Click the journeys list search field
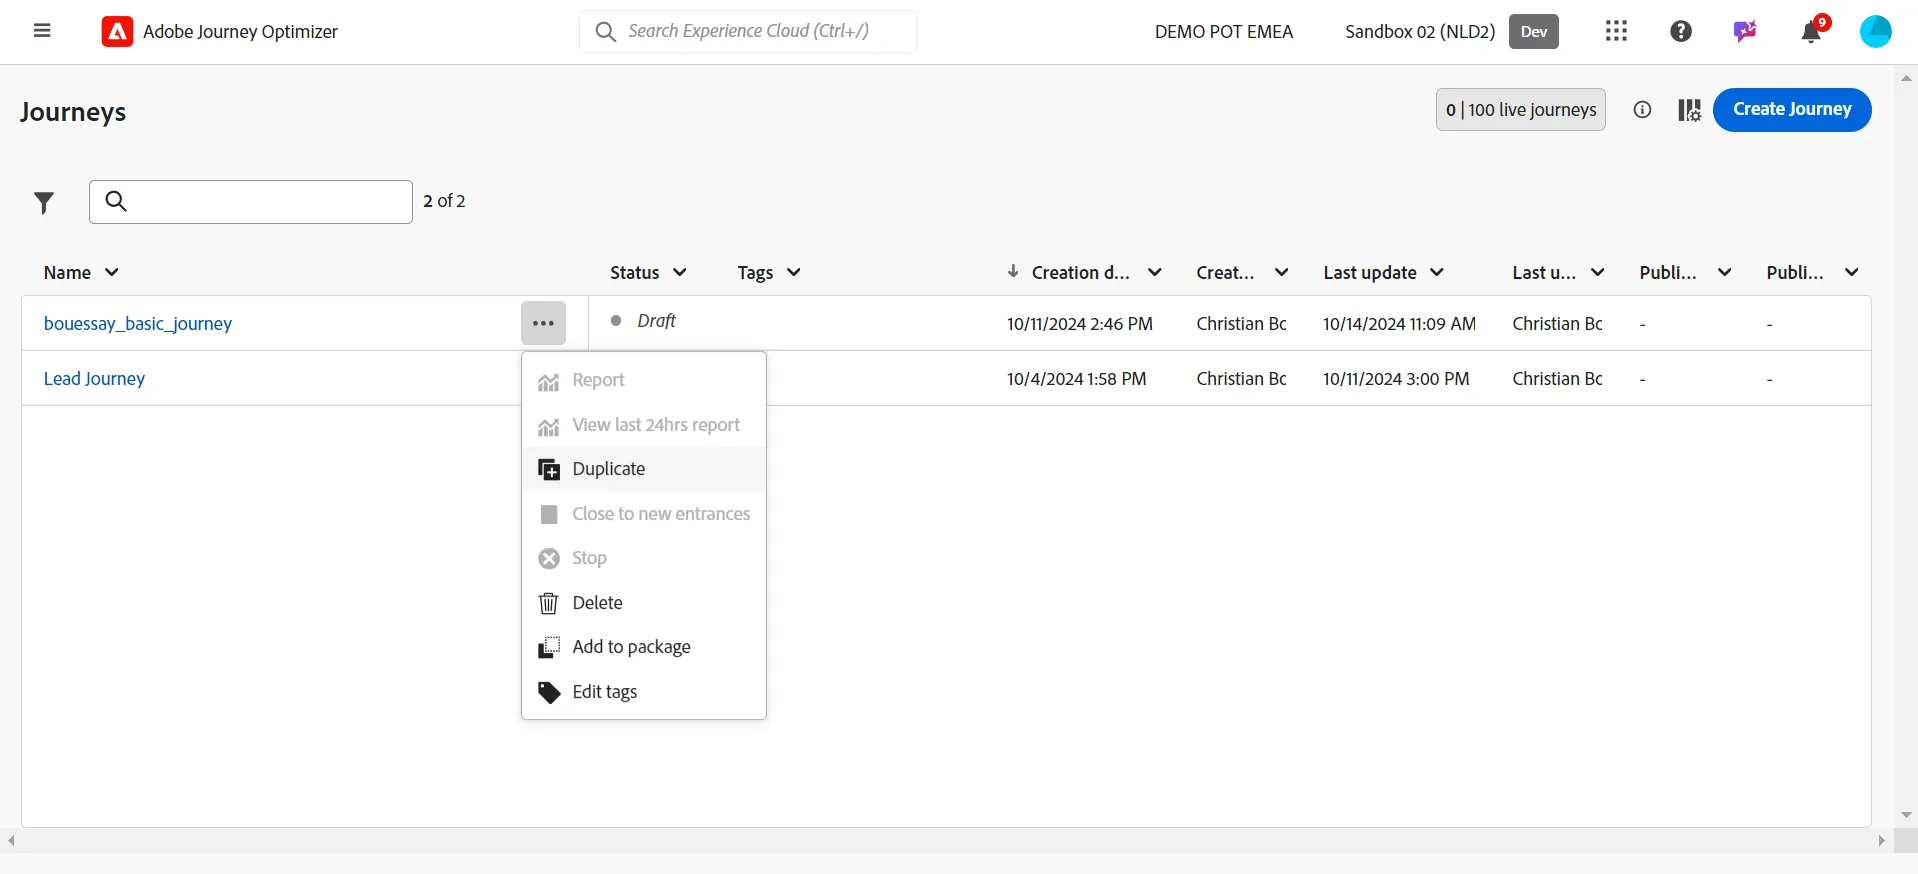The image size is (1918, 874). [x=251, y=202]
